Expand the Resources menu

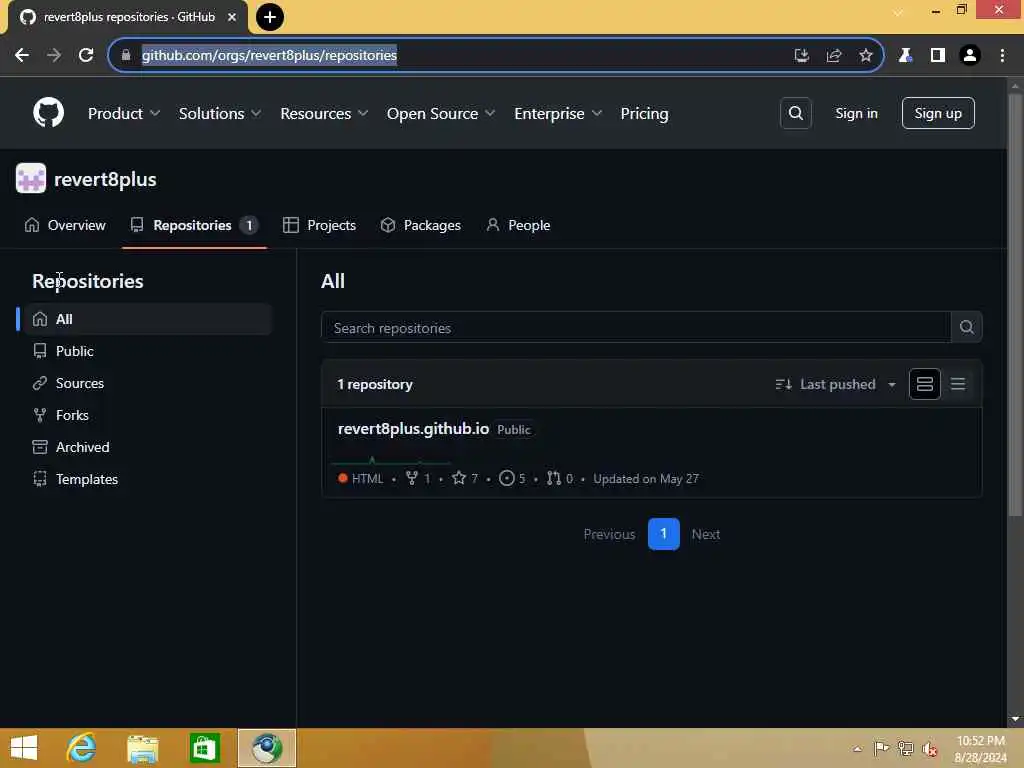[324, 114]
